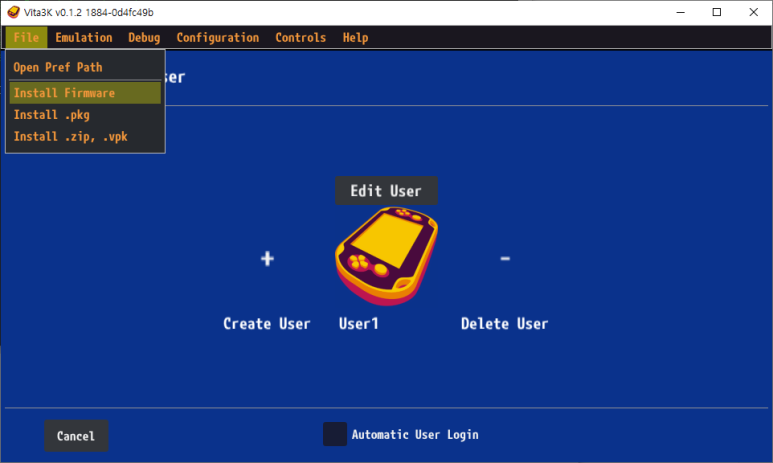Choose Open Pref Path from File menu
The image size is (773, 463).
[x=85, y=67]
